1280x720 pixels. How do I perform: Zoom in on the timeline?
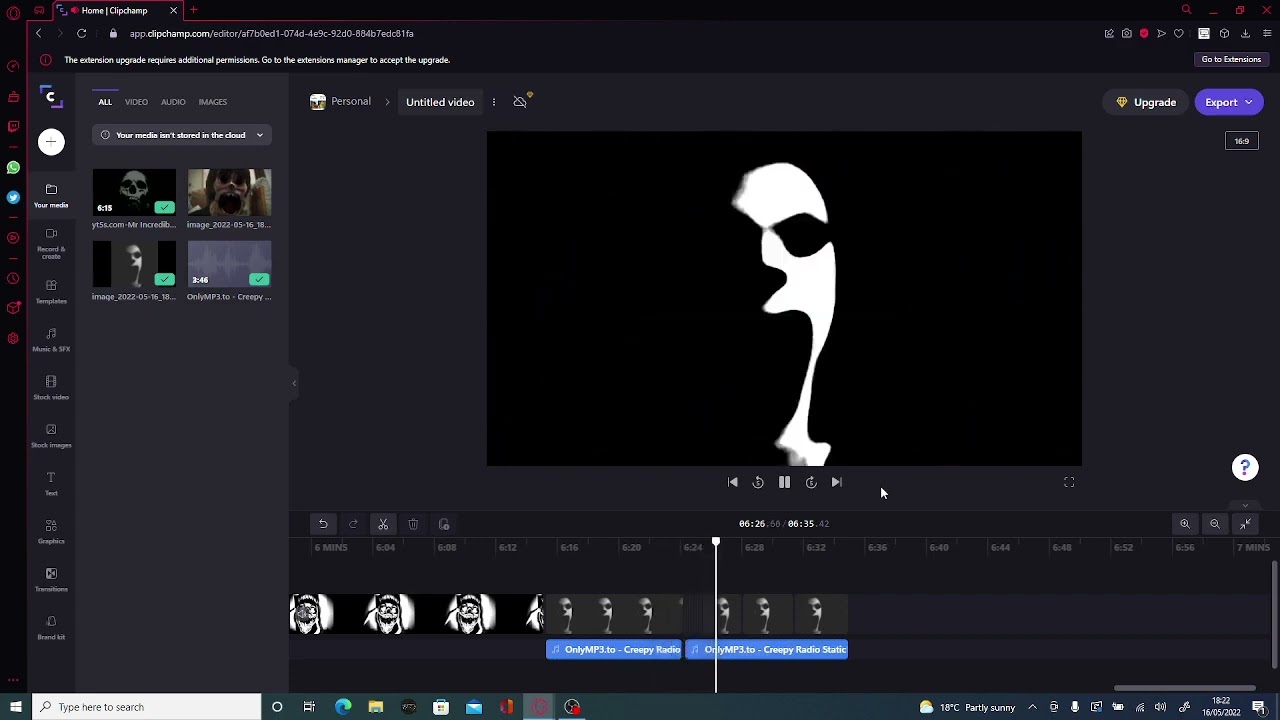pos(1185,524)
